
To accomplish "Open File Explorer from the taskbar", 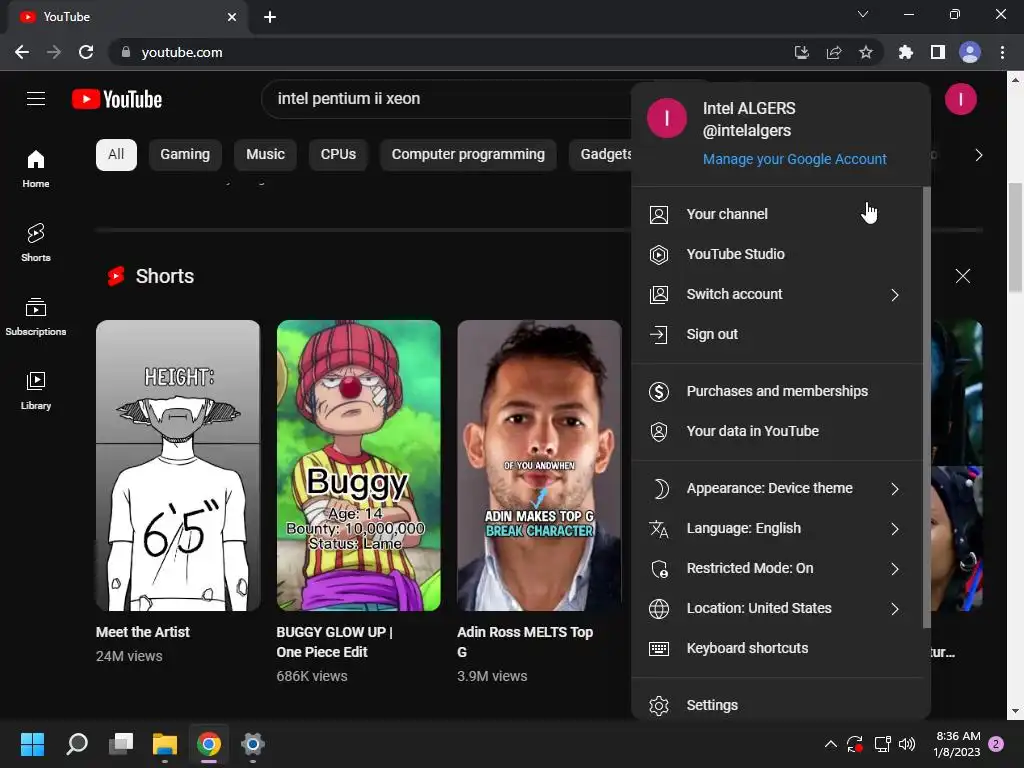I will click(x=164, y=744).
